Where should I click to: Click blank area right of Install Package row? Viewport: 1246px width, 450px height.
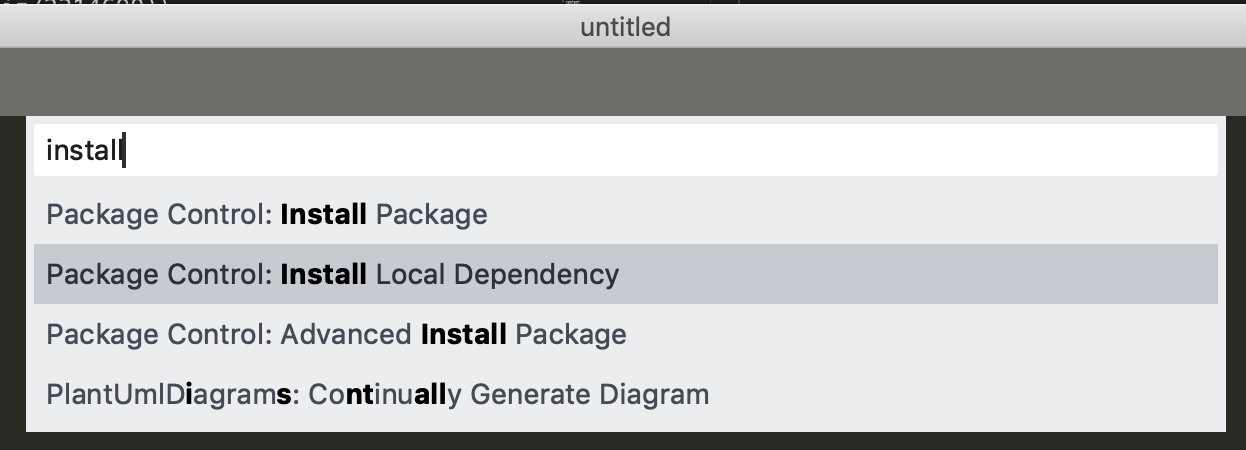tap(850, 214)
